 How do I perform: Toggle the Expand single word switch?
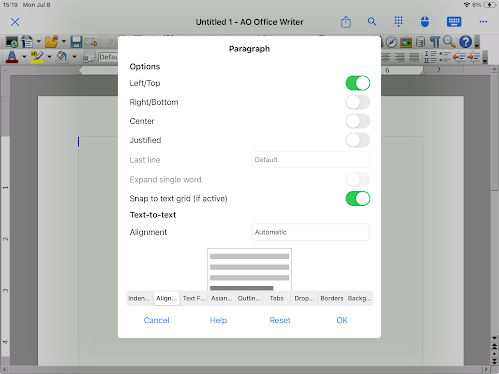click(x=358, y=180)
